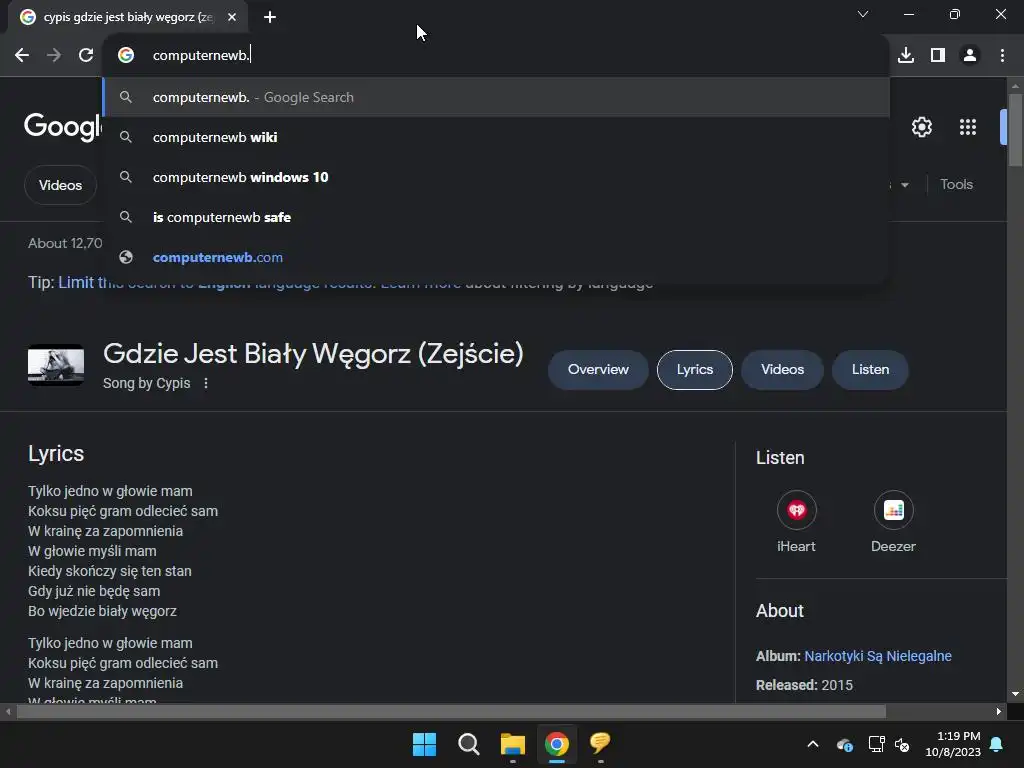
Task: Open the network tray icon
Action: [876, 744]
